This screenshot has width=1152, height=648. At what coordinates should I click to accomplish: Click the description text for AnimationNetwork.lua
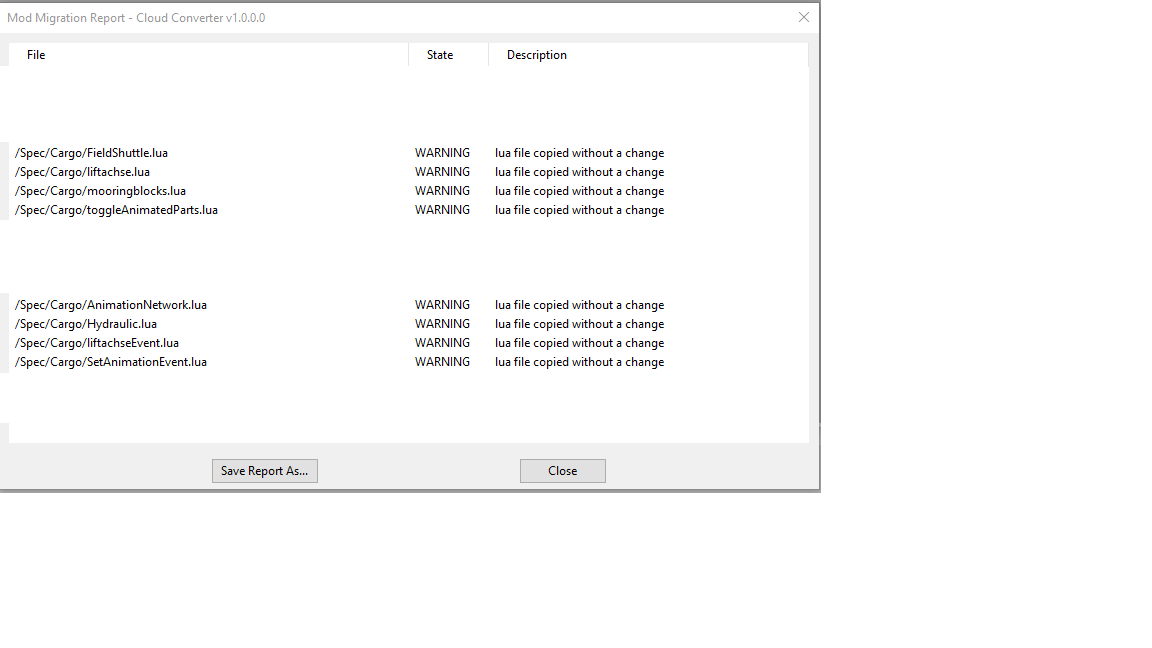click(x=579, y=305)
